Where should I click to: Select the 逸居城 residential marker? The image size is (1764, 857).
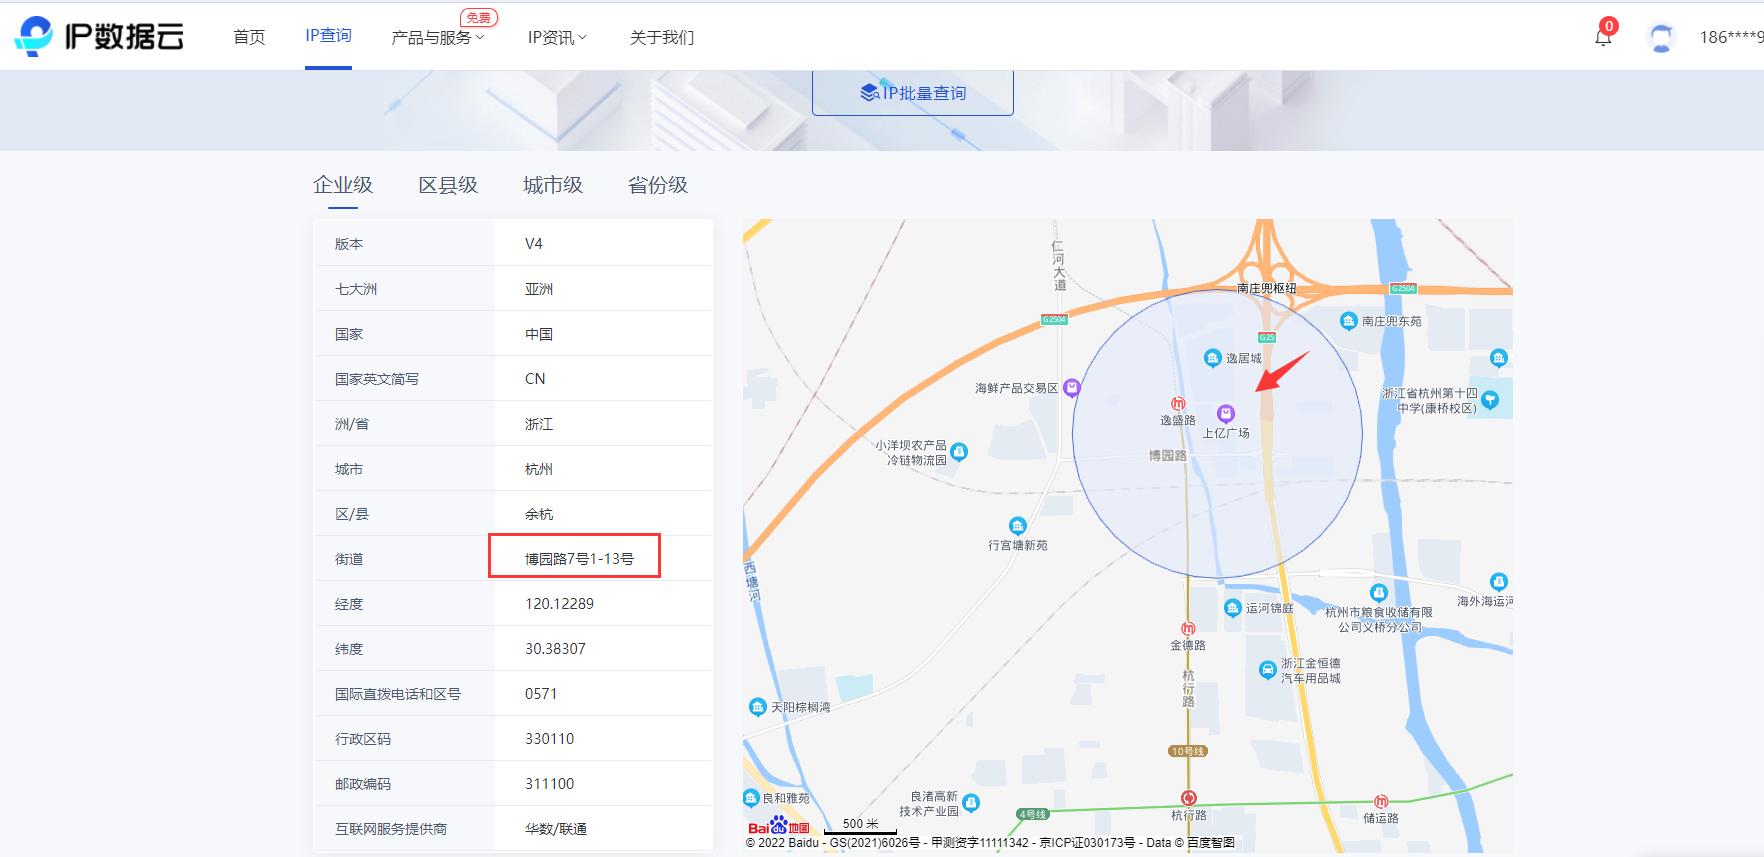point(1212,358)
